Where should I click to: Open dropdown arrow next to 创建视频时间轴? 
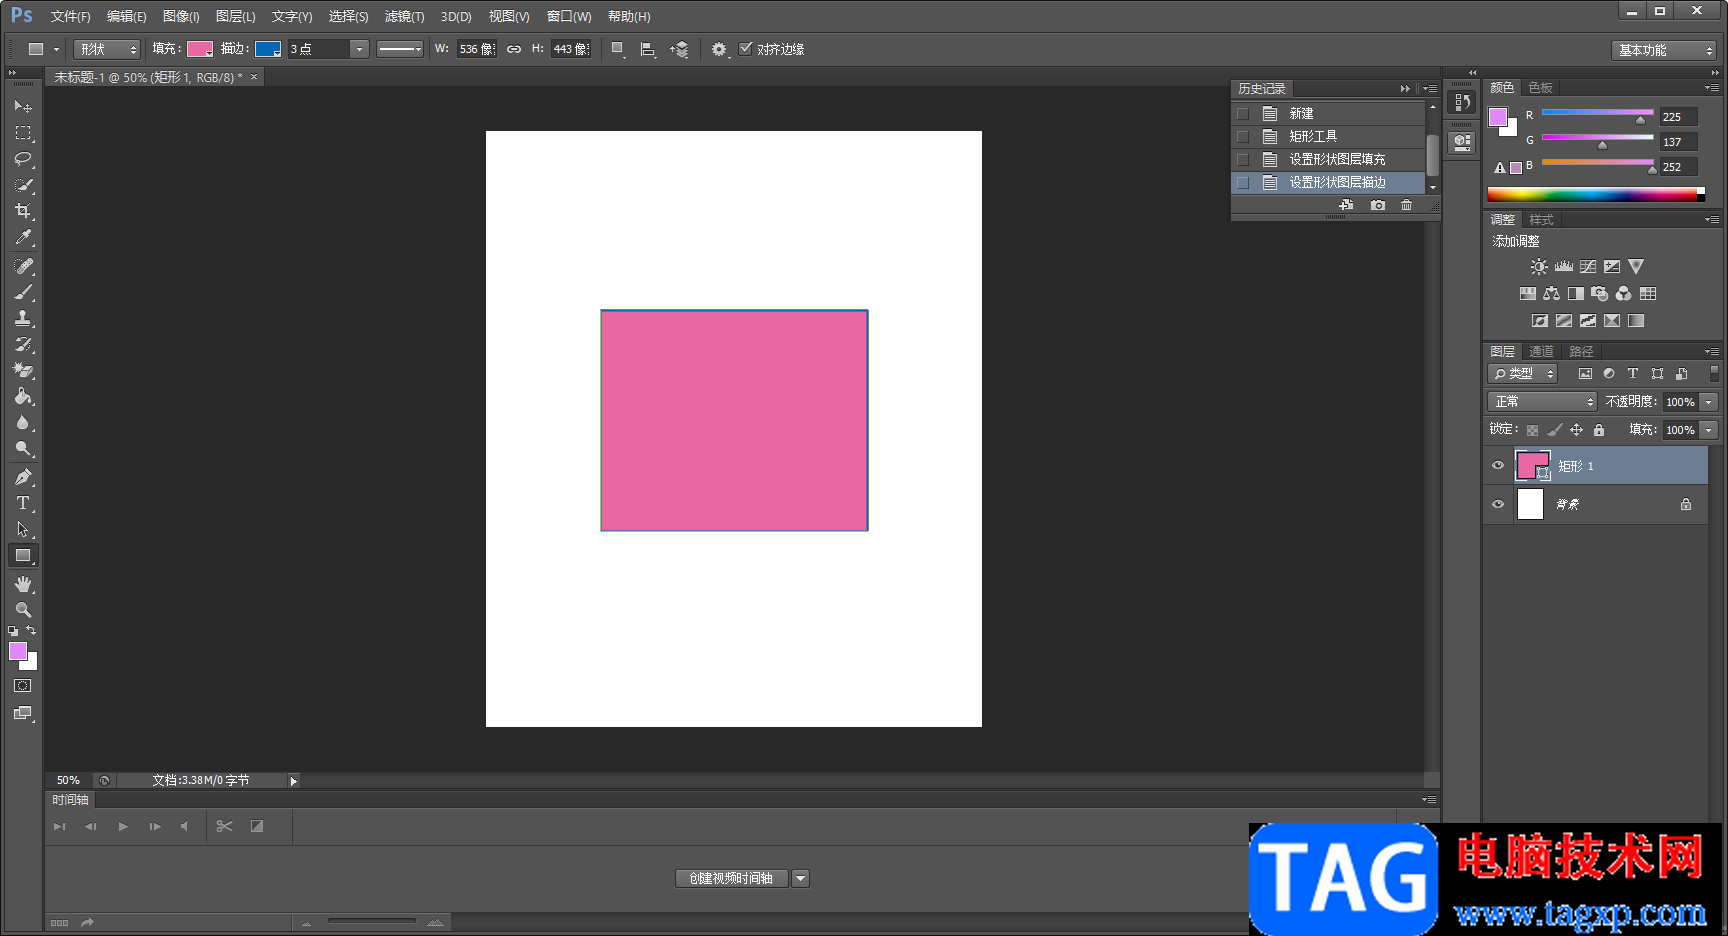800,878
